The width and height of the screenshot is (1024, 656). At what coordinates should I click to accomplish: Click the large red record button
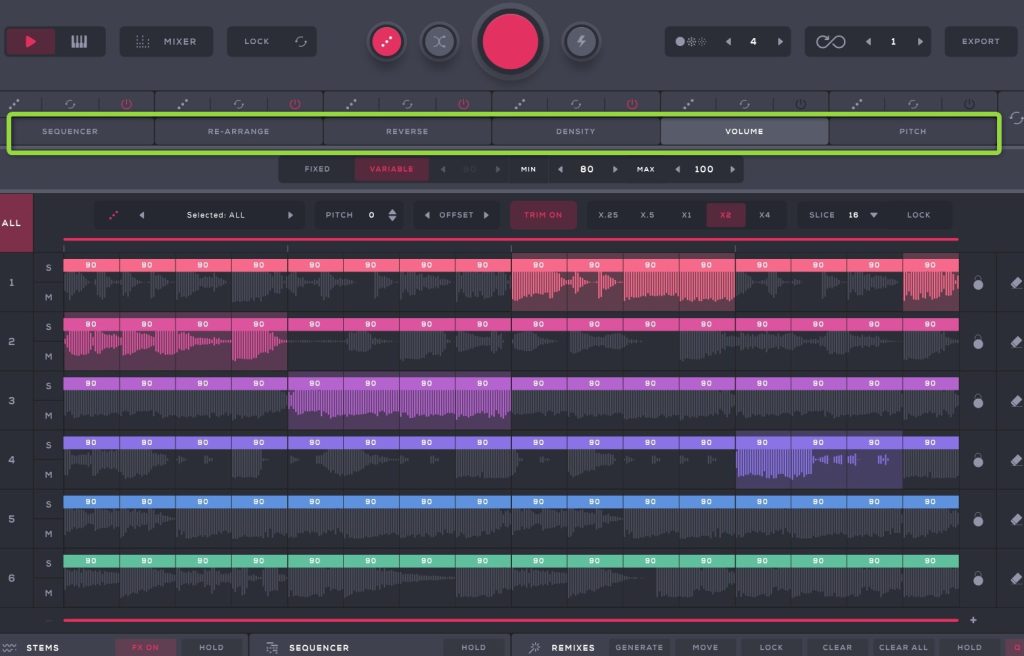511,42
